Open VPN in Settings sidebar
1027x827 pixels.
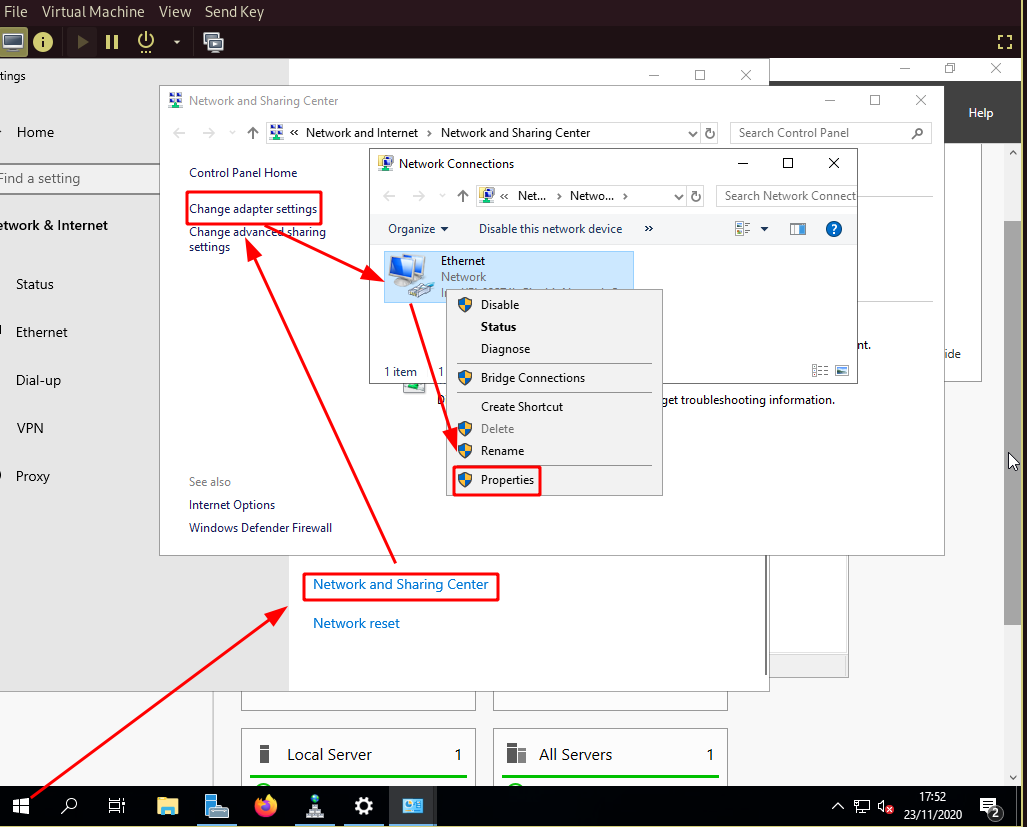tap(30, 428)
